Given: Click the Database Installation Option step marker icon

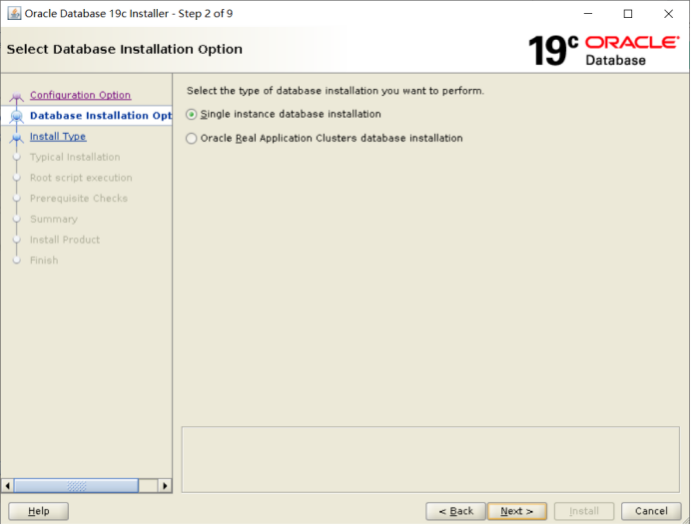Looking at the screenshot, I should pyautogui.click(x=17, y=116).
